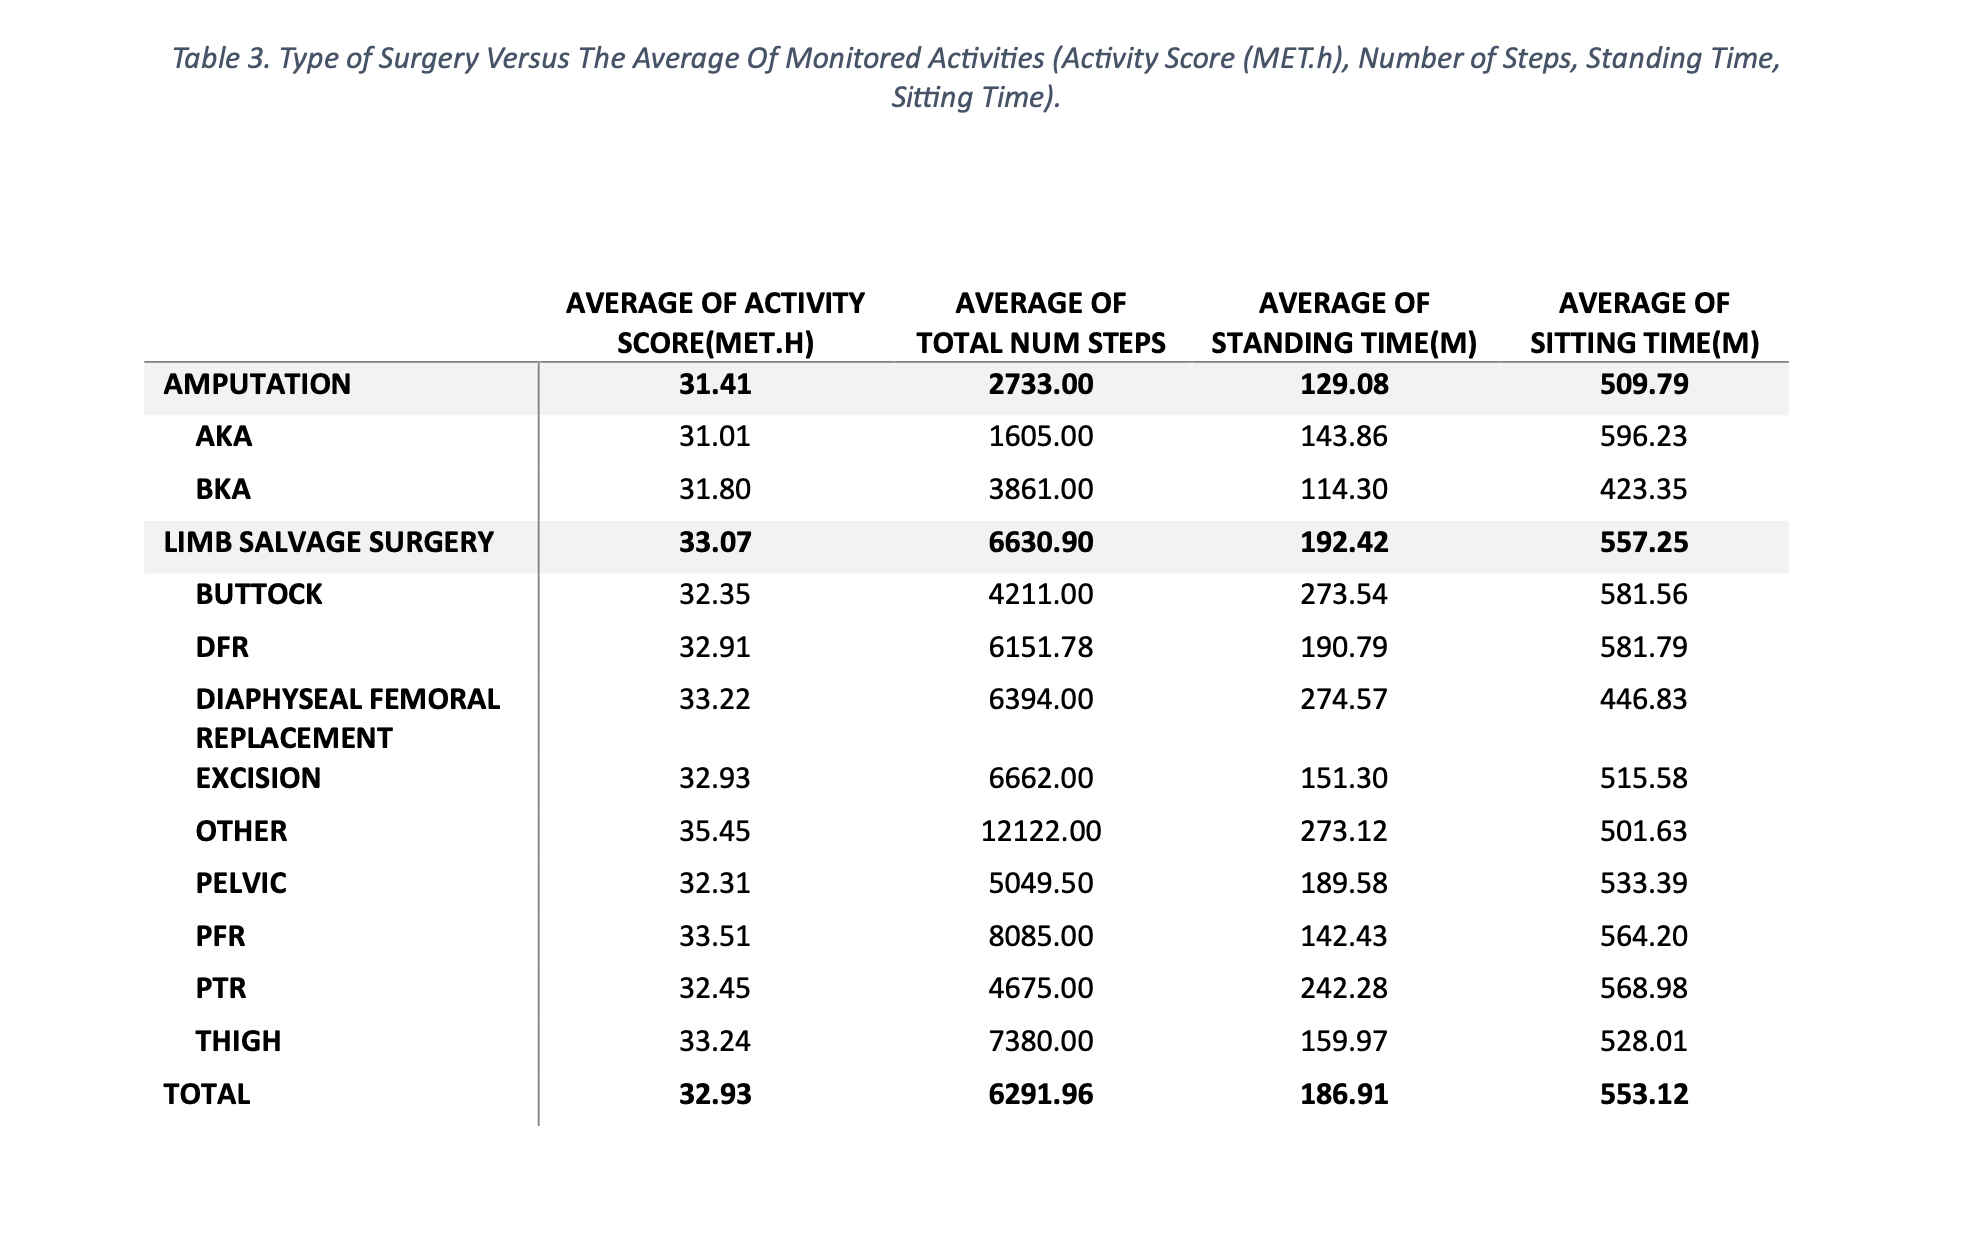The width and height of the screenshot is (1966, 1244).
Task: Select the AMPUTATION row label
Action: click(x=257, y=384)
